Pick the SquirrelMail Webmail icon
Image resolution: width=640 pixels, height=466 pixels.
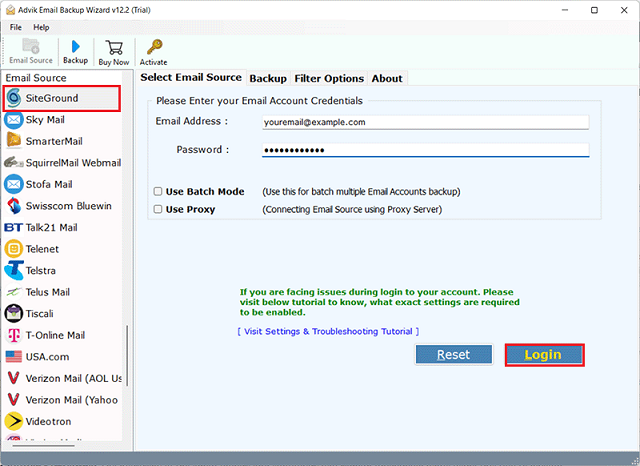click(x=13, y=162)
